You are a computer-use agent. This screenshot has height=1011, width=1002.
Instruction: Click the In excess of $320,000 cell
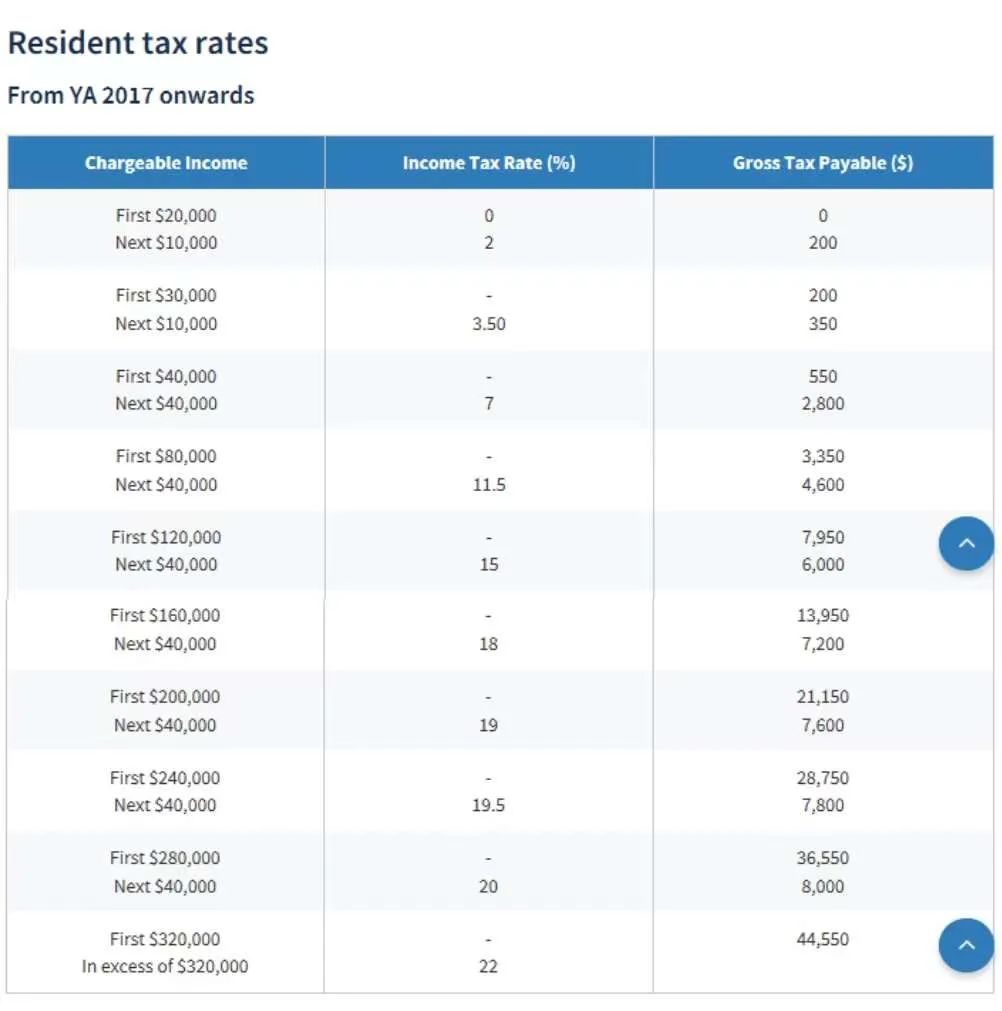point(166,966)
